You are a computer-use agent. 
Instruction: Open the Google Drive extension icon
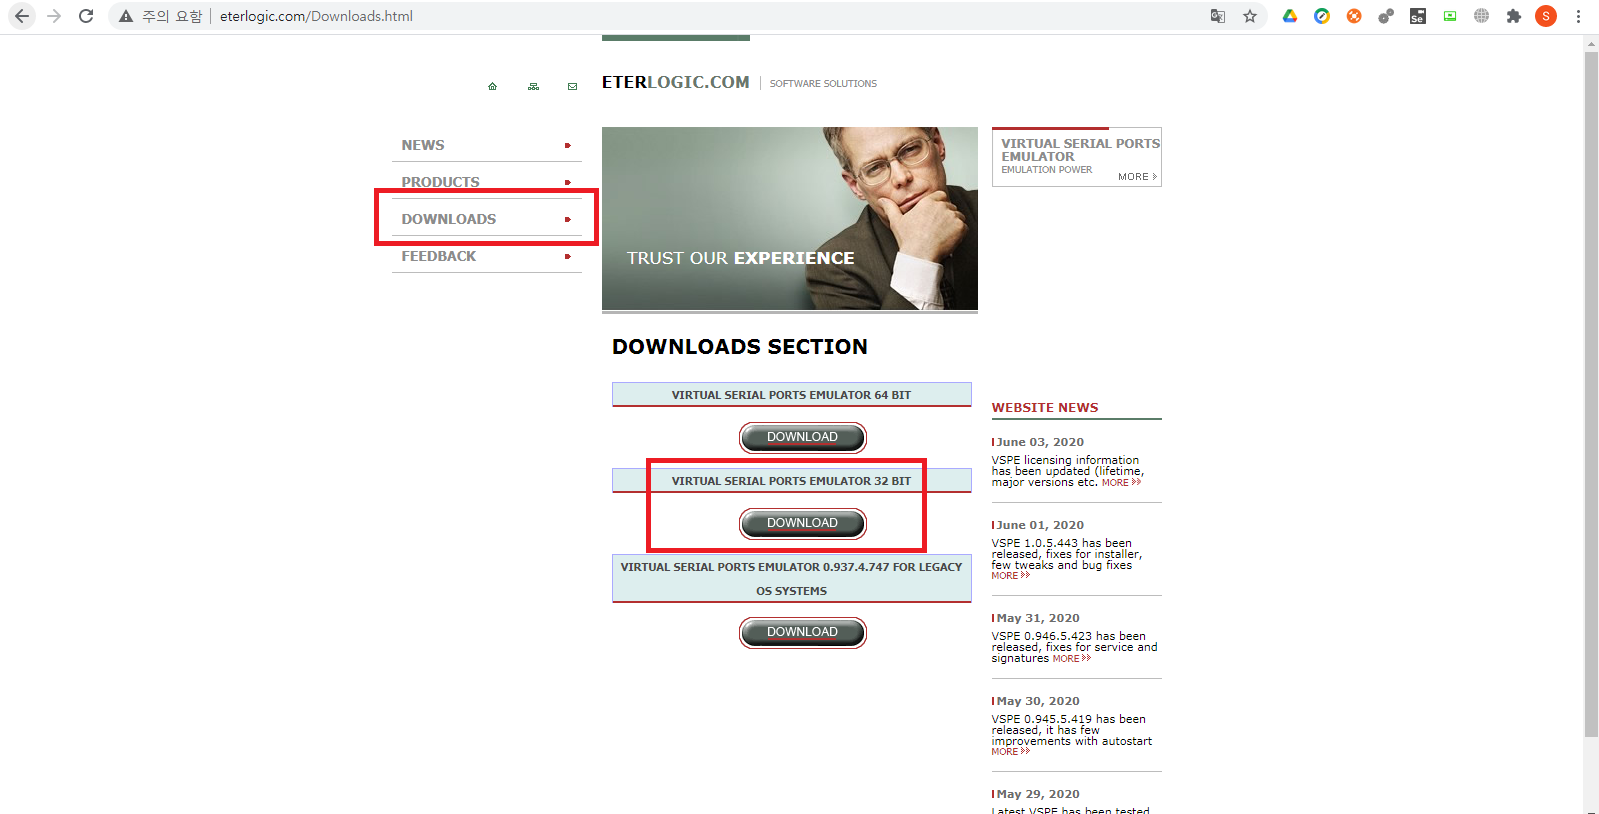(1290, 16)
